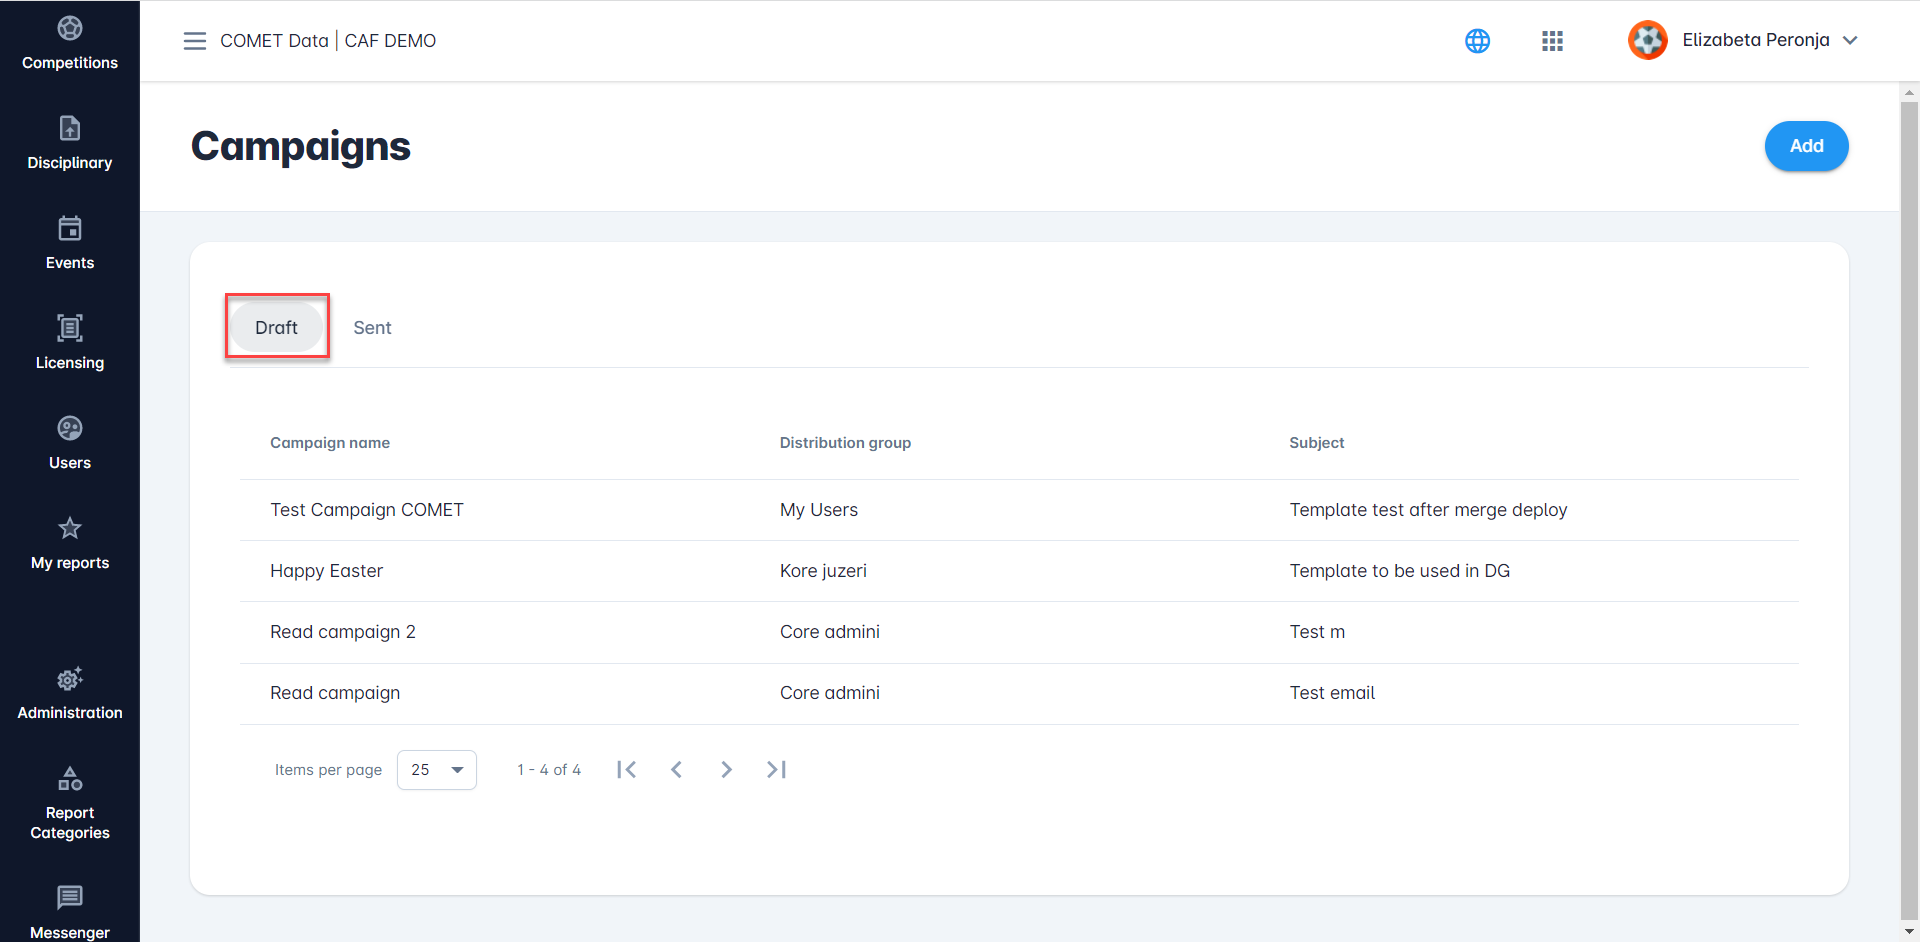Go to the next page of results
The height and width of the screenshot is (942, 1920).
pos(727,770)
